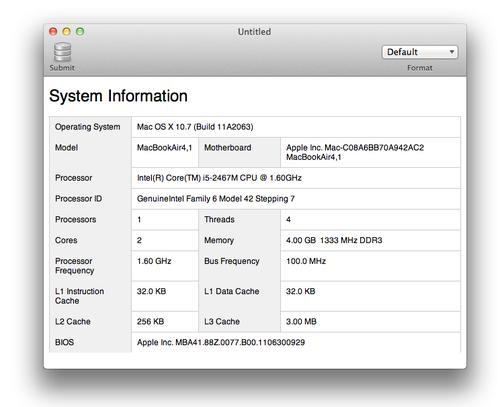
Task: Click the Model row label
Action: (x=66, y=148)
